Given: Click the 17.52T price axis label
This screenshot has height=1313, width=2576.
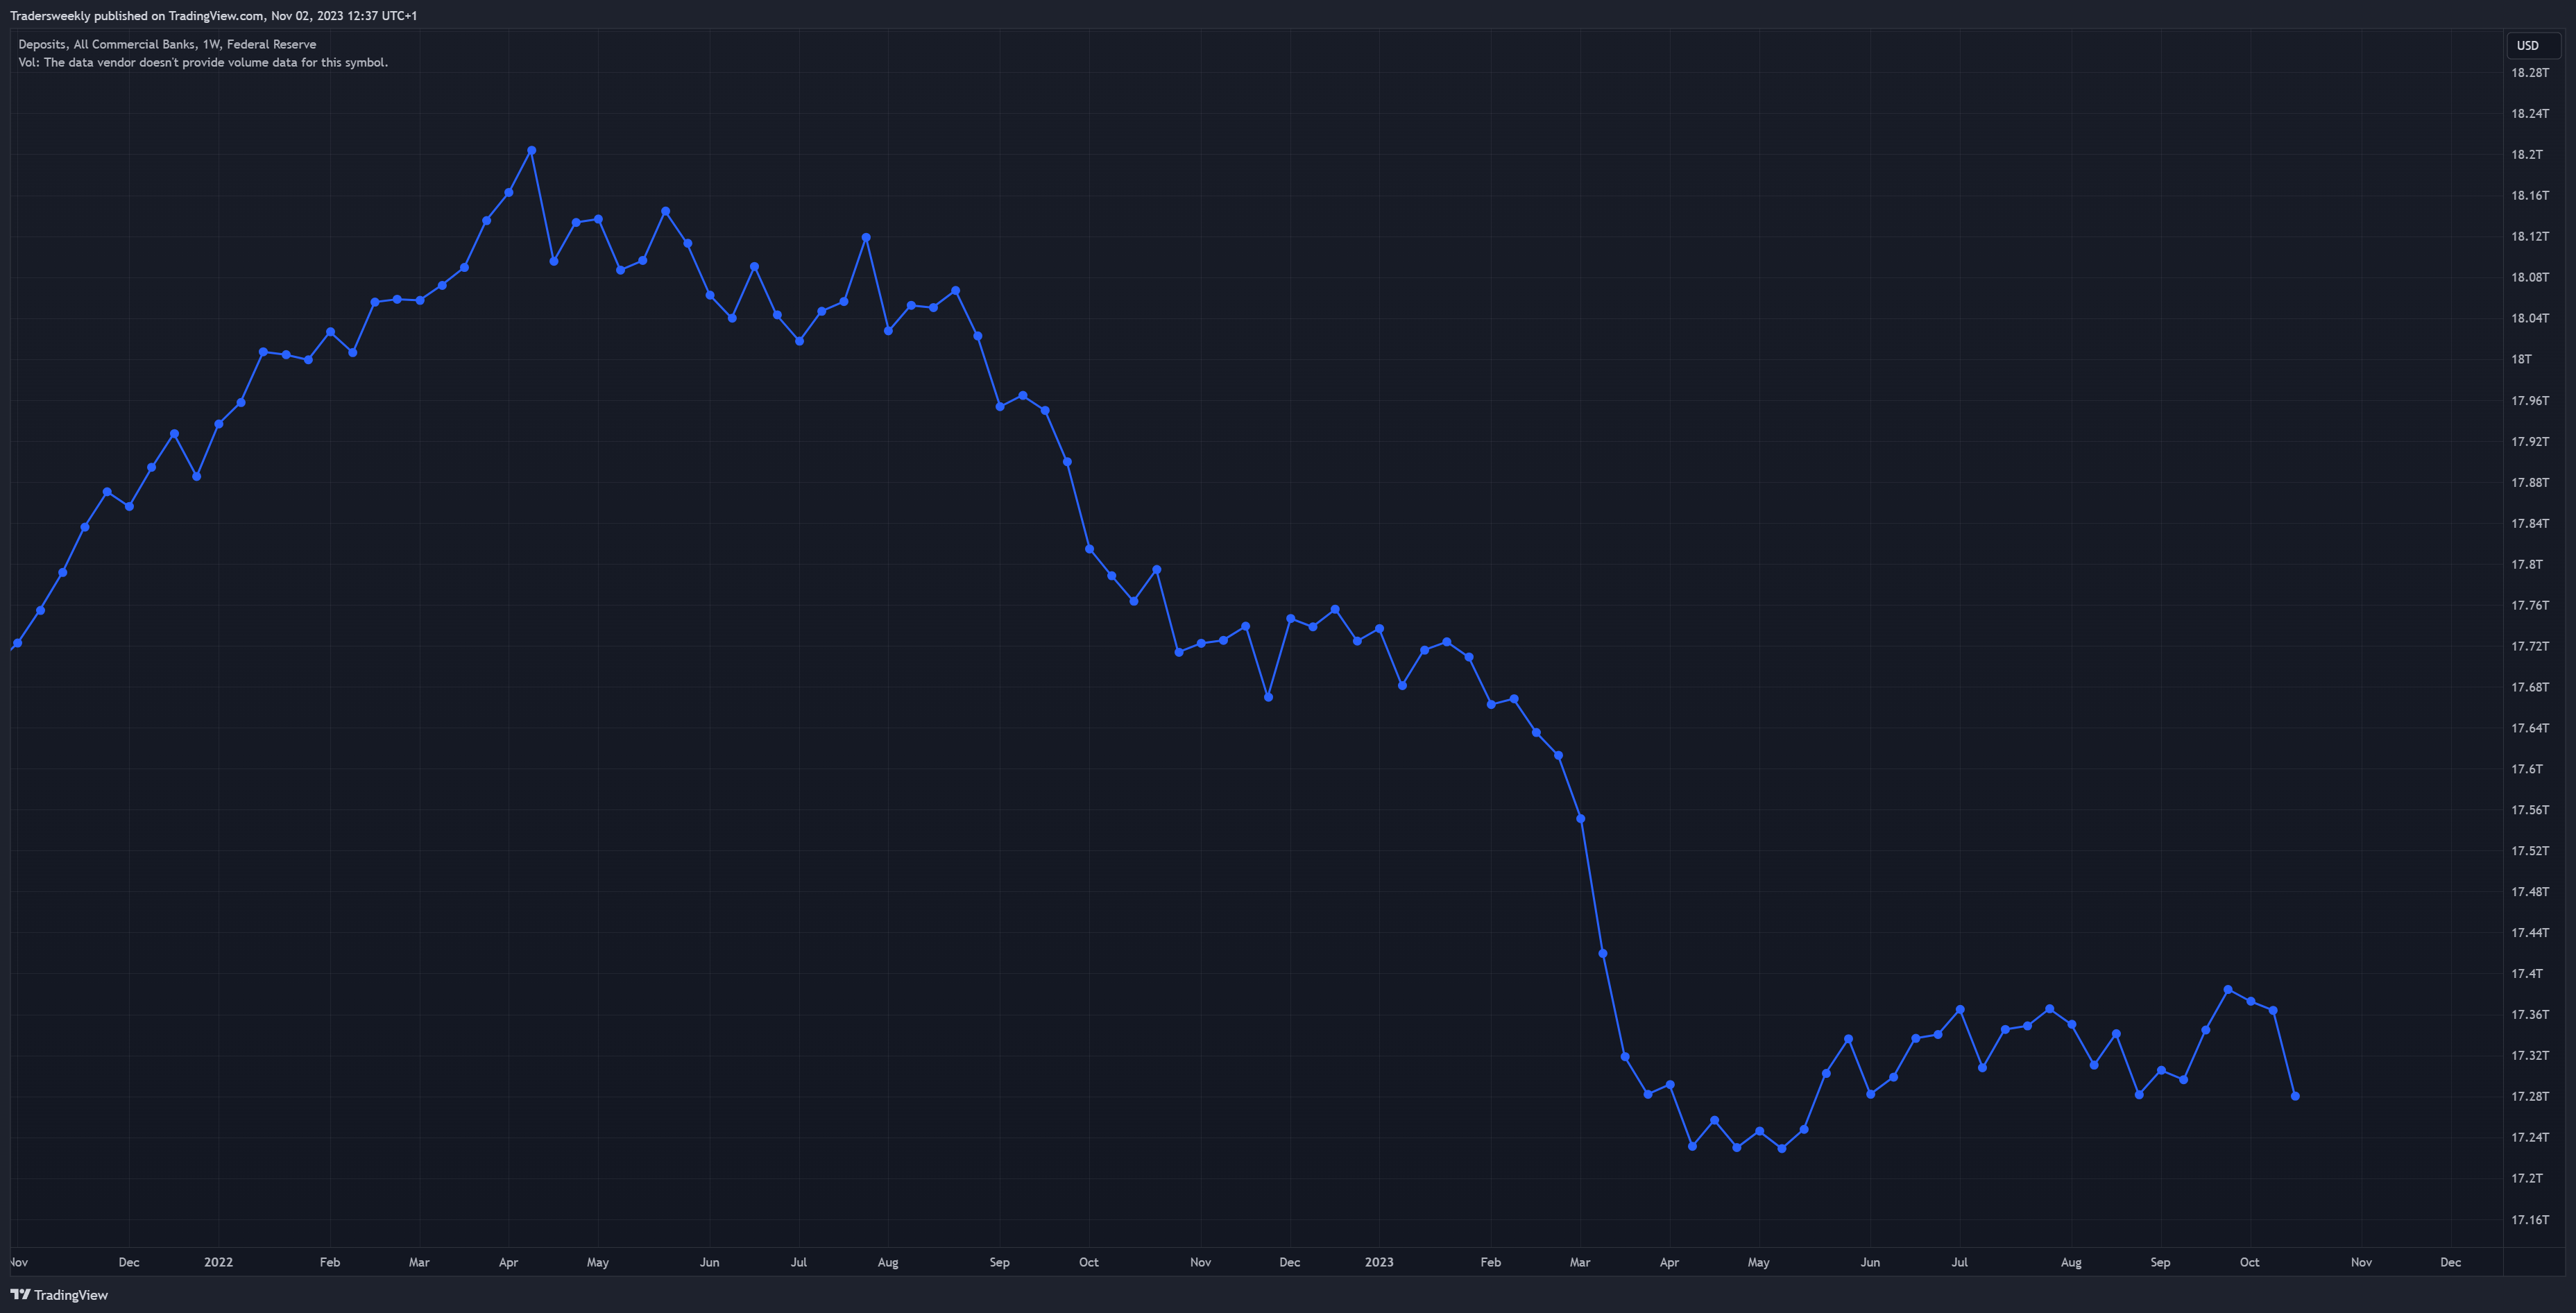Looking at the screenshot, I should [2530, 851].
